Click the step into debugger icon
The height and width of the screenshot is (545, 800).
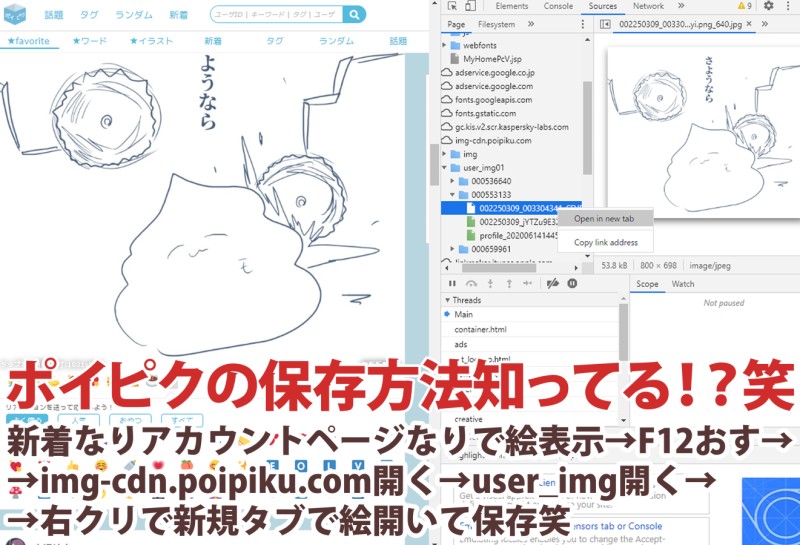(490, 283)
